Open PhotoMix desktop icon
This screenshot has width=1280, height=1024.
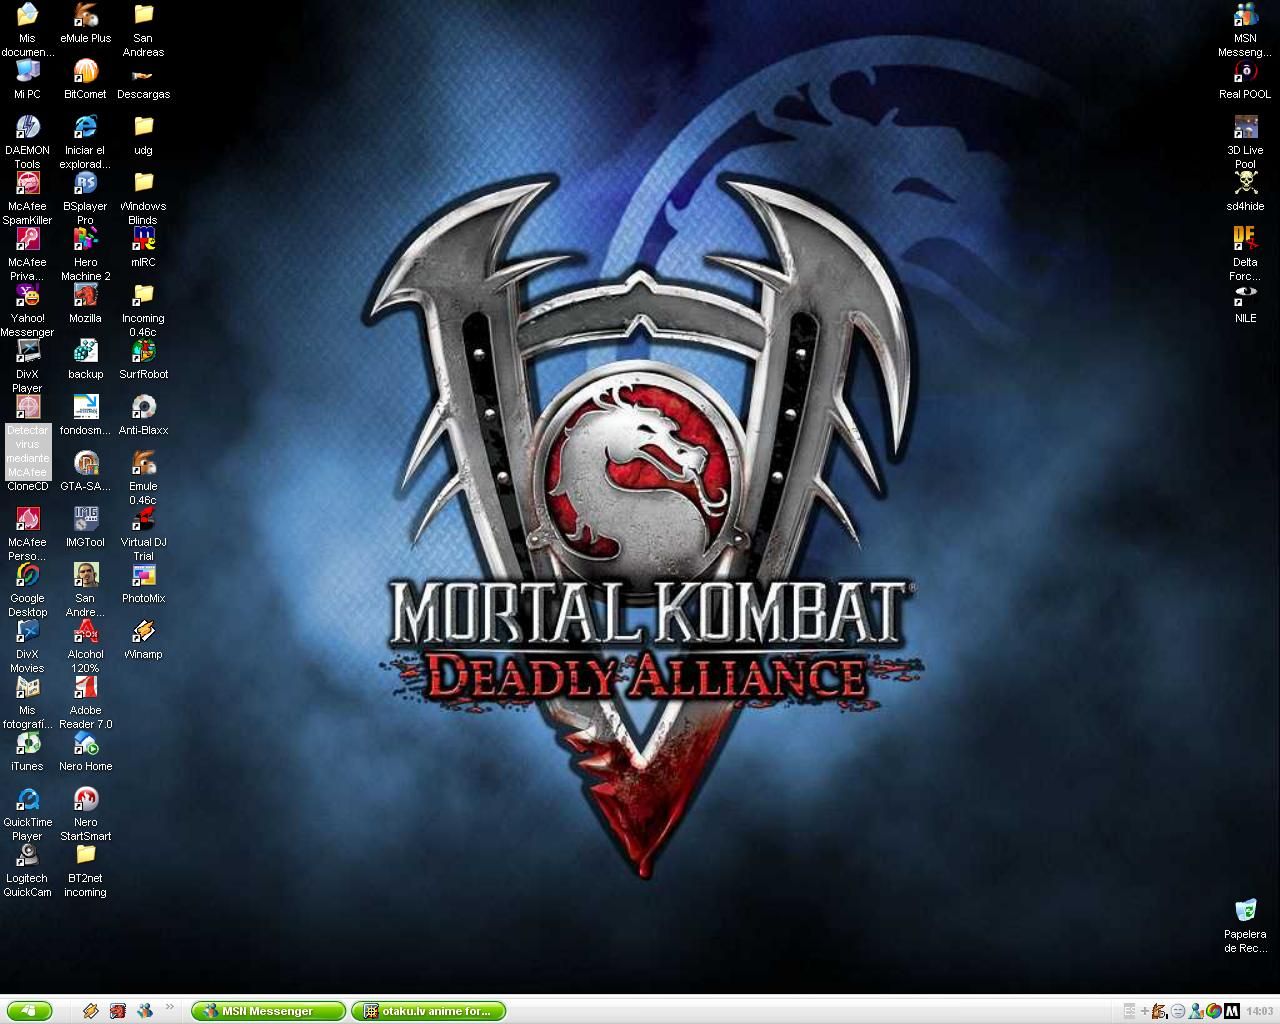click(143, 575)
